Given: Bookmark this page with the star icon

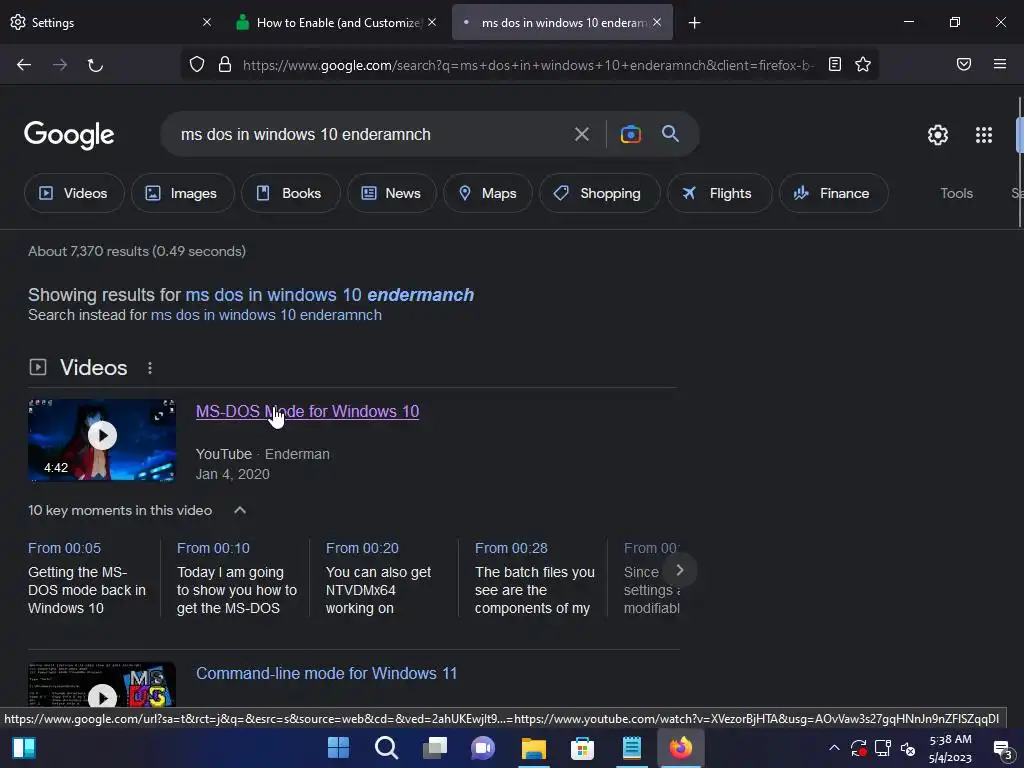Looking at the screenshot, I should (863, 64).
